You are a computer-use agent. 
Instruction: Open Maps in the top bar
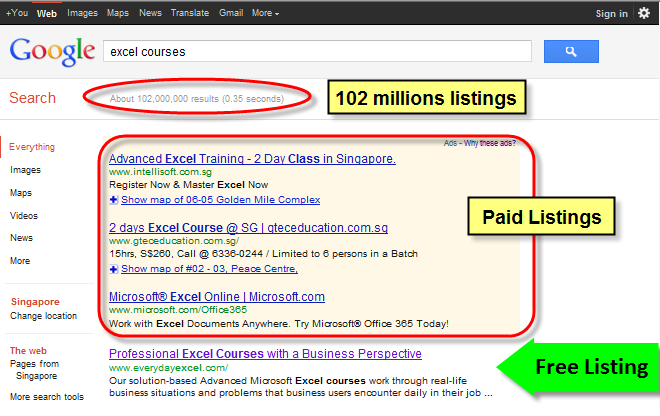click(x=117, y=13)
